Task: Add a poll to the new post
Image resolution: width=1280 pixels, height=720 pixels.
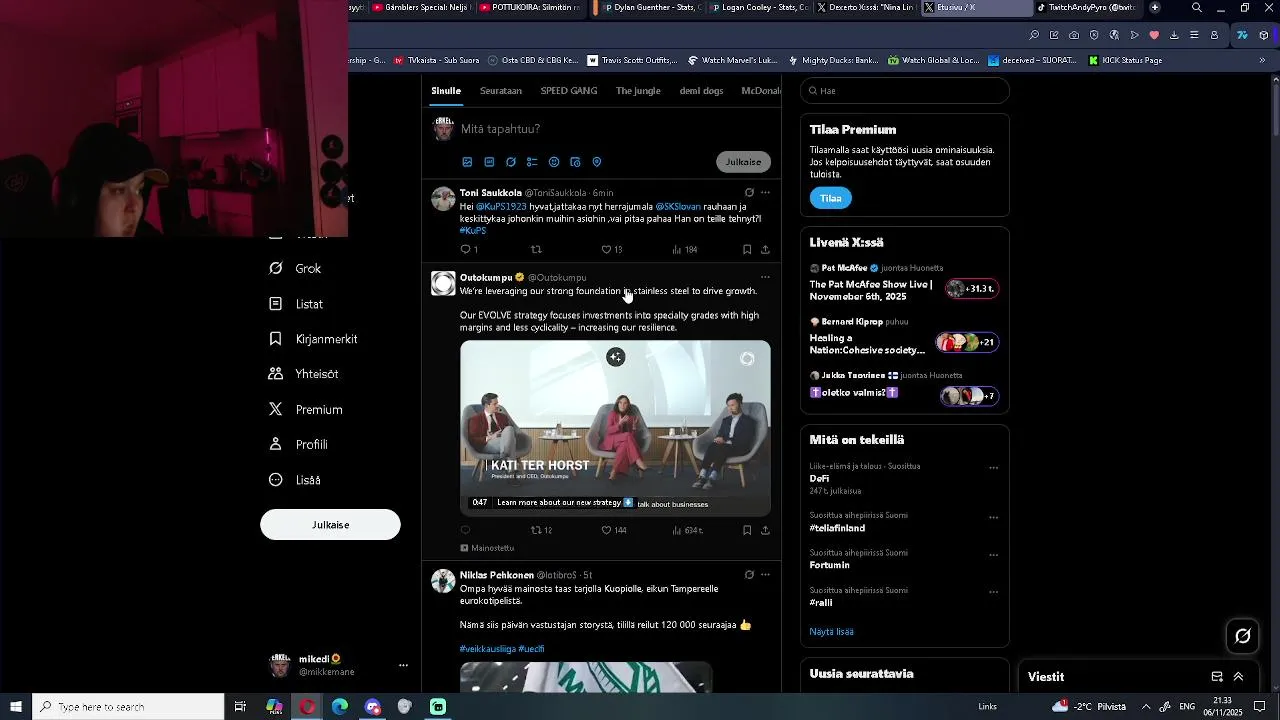Action: pyautogui.click(x=532, y=162)
